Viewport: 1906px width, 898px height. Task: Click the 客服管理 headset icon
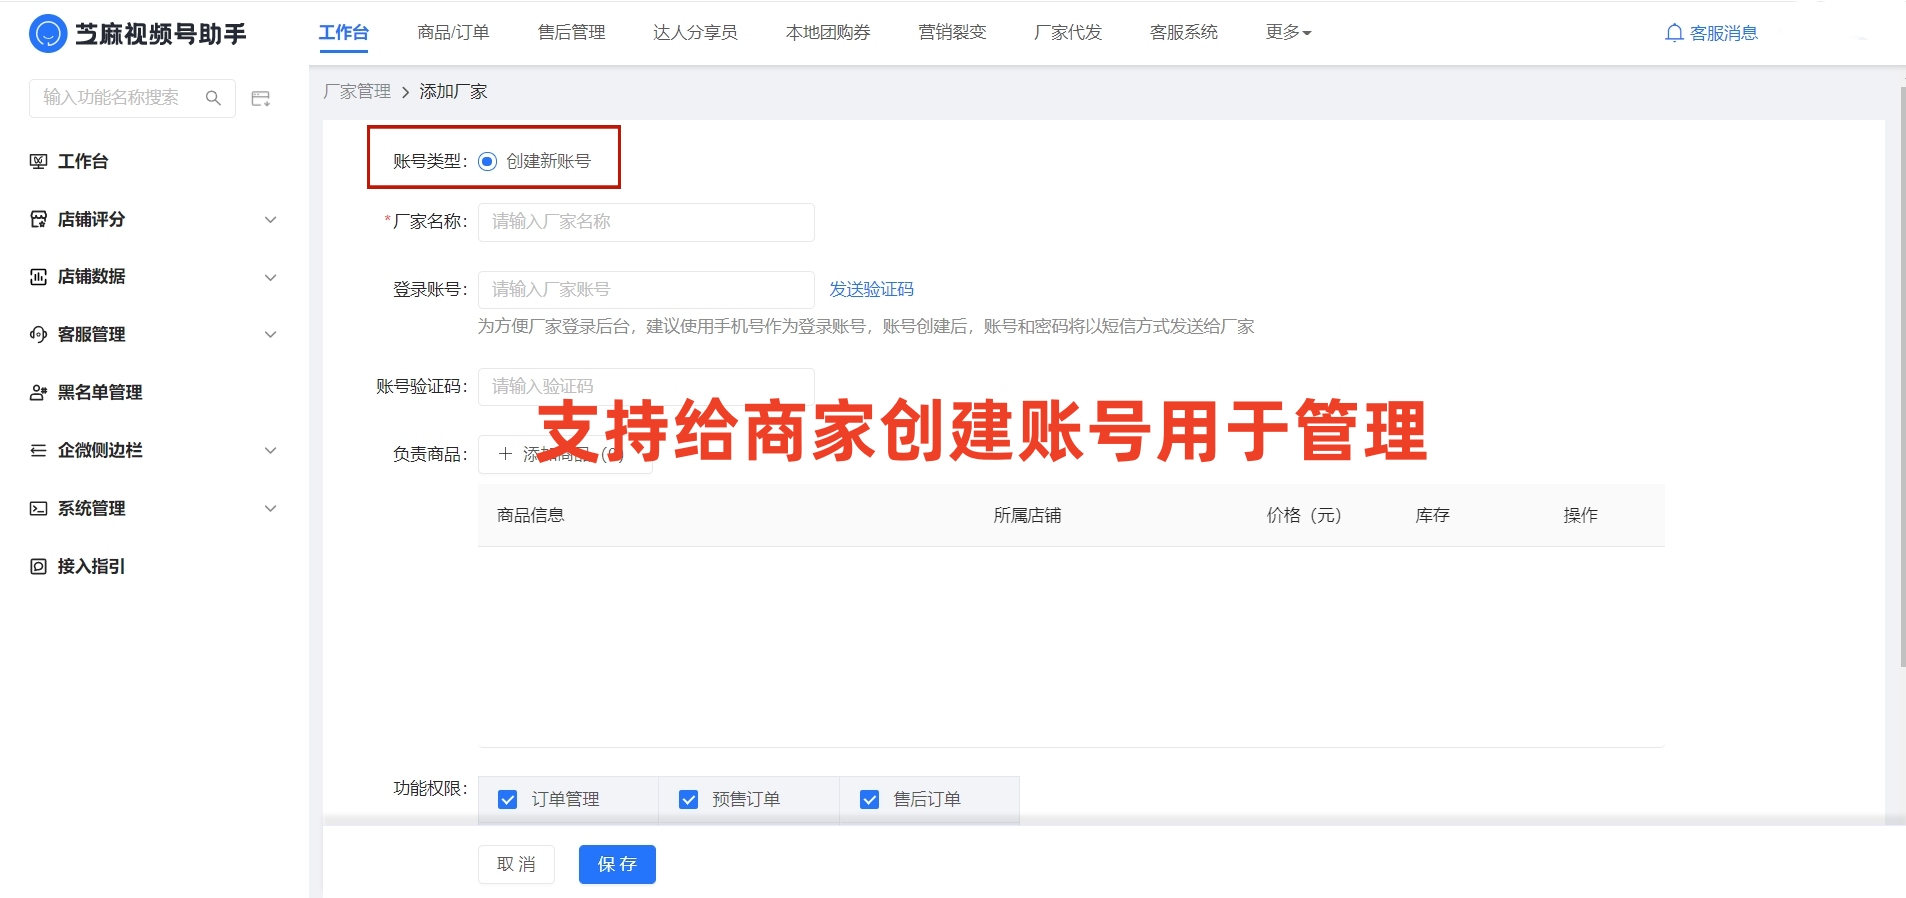click(38, 334)
